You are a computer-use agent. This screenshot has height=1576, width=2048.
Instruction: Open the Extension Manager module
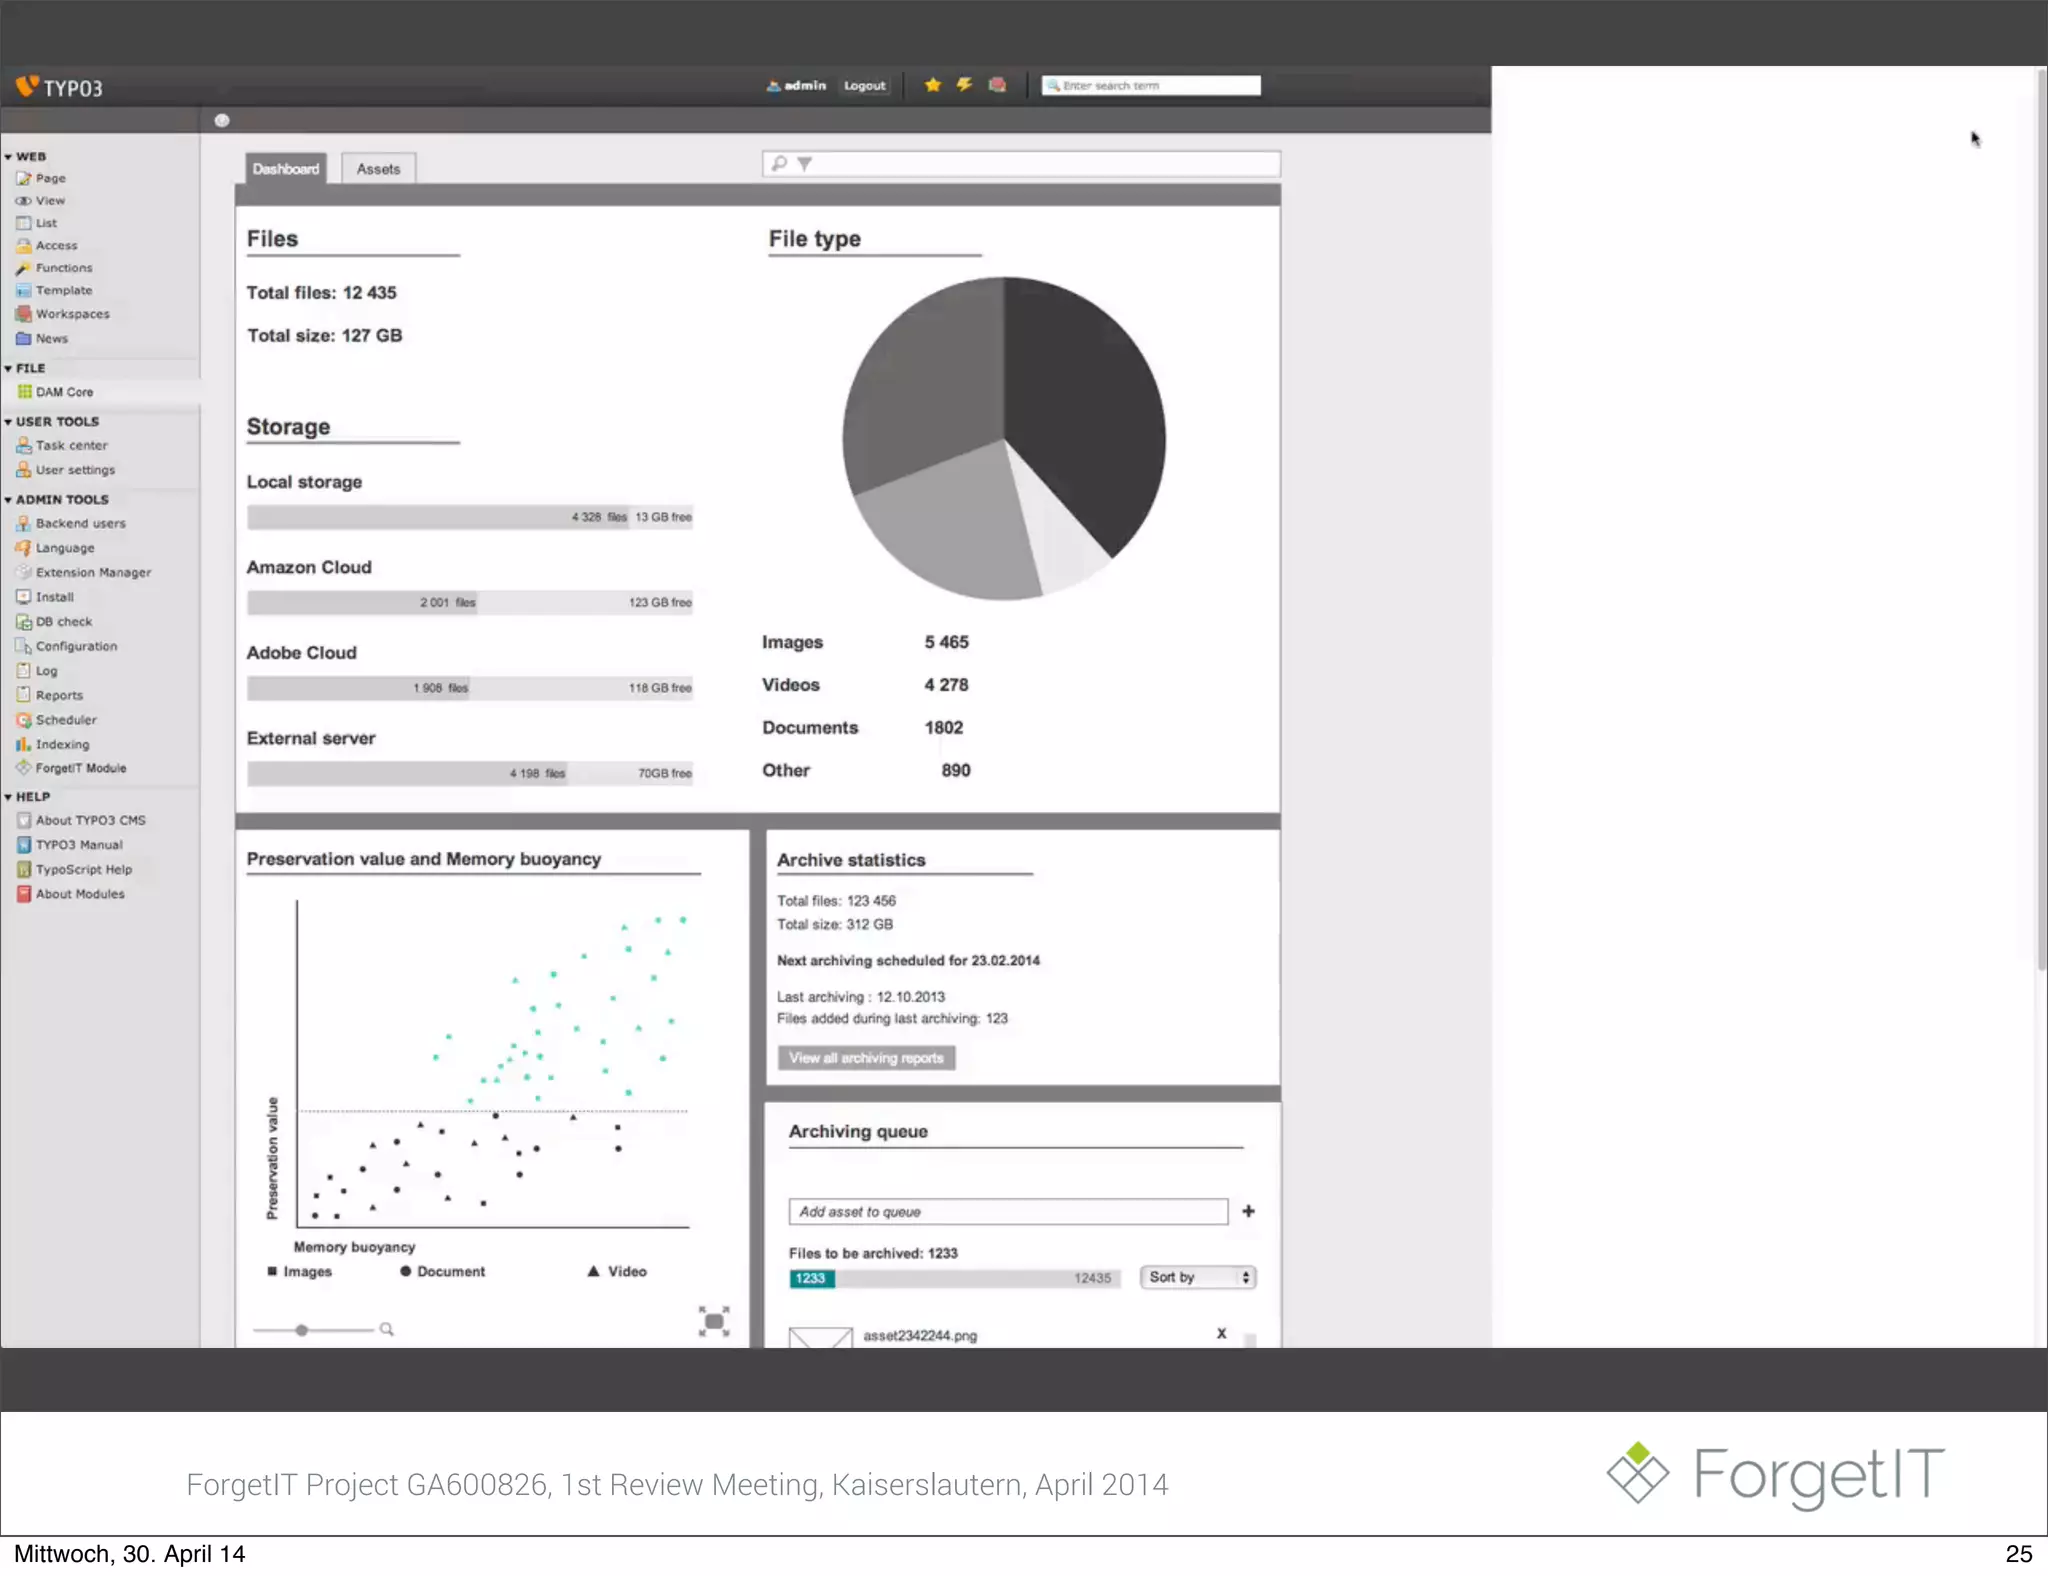coord(93,572)
